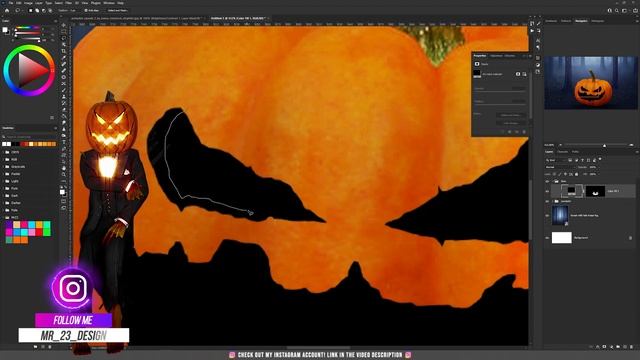Expand the Grayscale swatch folder
Image resolution: width=640 pixels, height=360 pixels.
[x=4, y=167]
